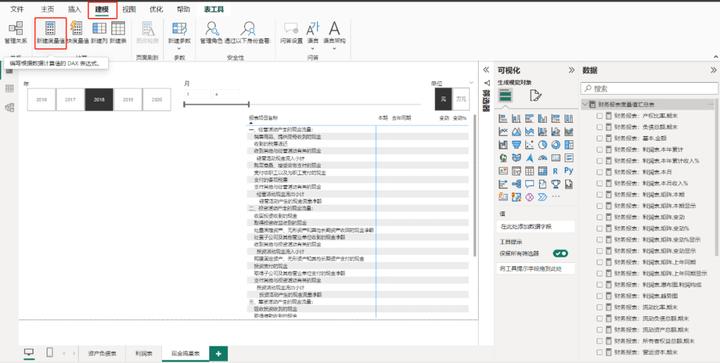Select trophy (goals) visual icon
Viewport: 720px width, 363px height.
tap(556, 184)
